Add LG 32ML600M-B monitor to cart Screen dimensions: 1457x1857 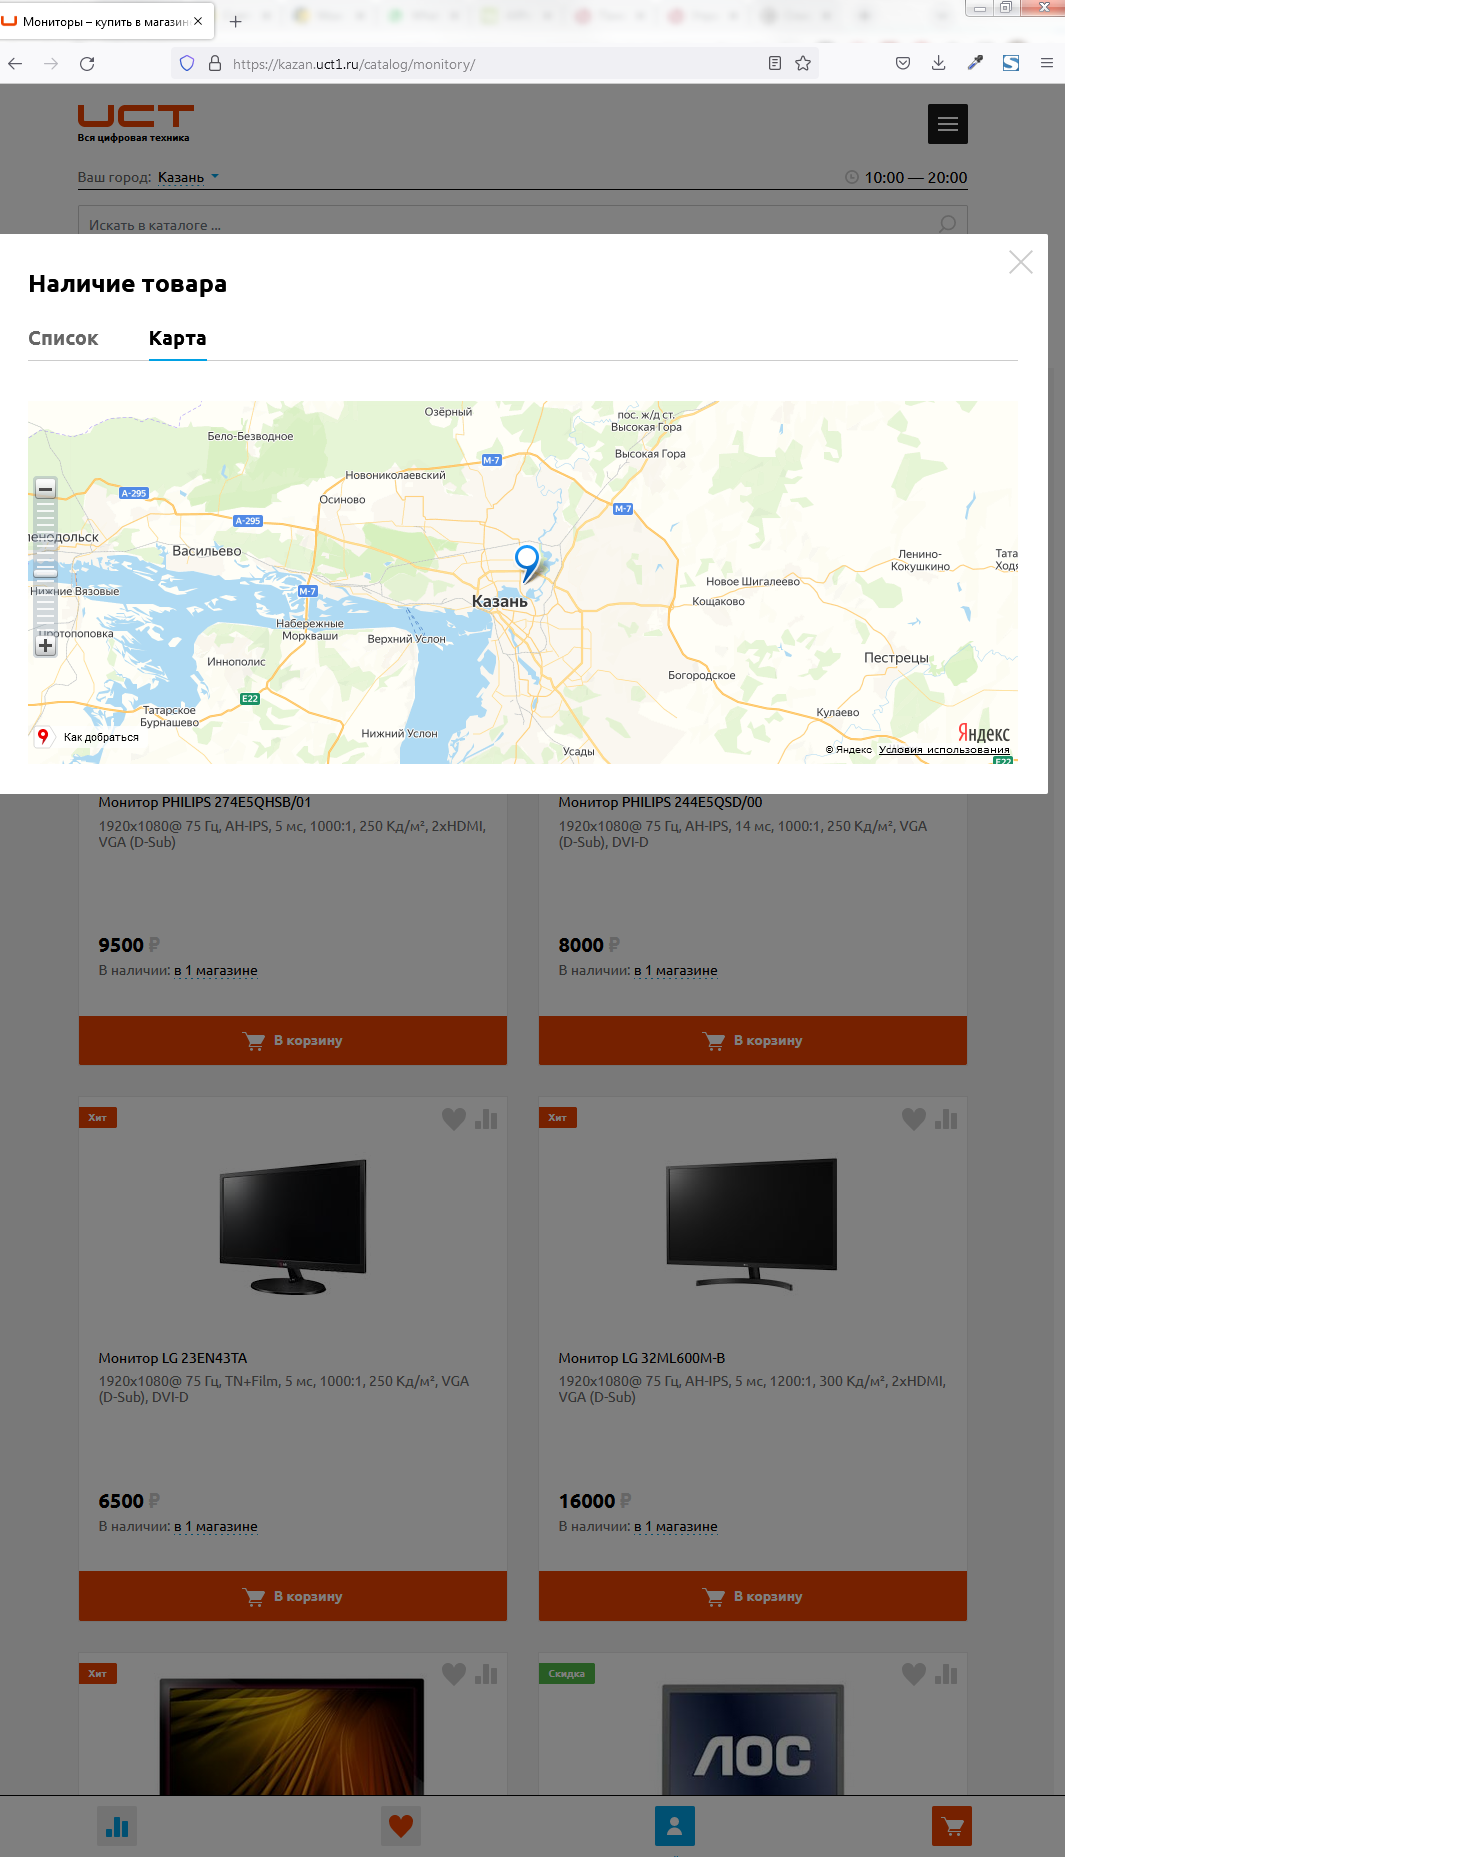pos(753,1596)
